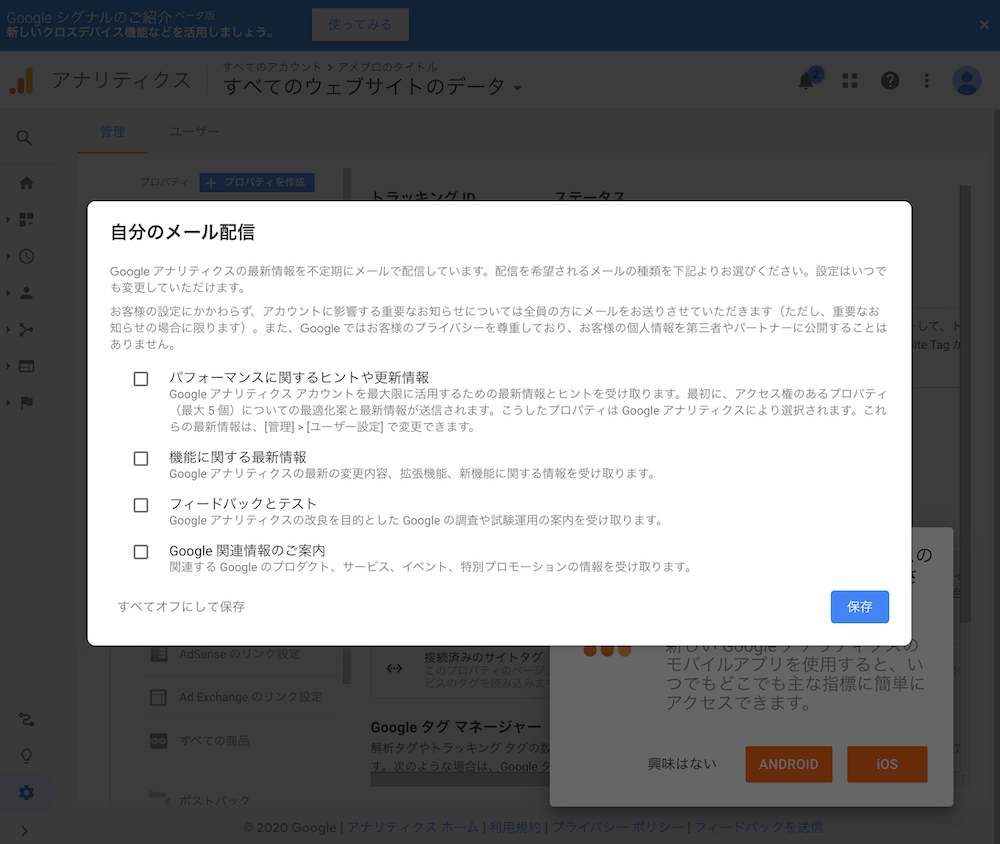Switch to the 管理 tab
The width and height of the screenshot is (1000, 844).
[112, 132]
